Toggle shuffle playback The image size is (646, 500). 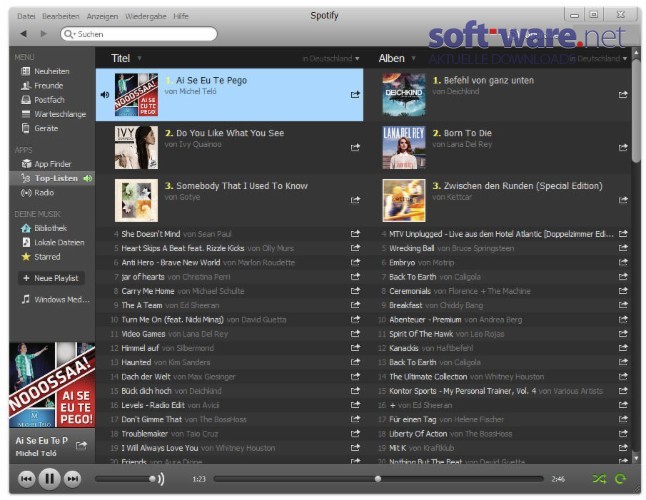coord(599,479)
